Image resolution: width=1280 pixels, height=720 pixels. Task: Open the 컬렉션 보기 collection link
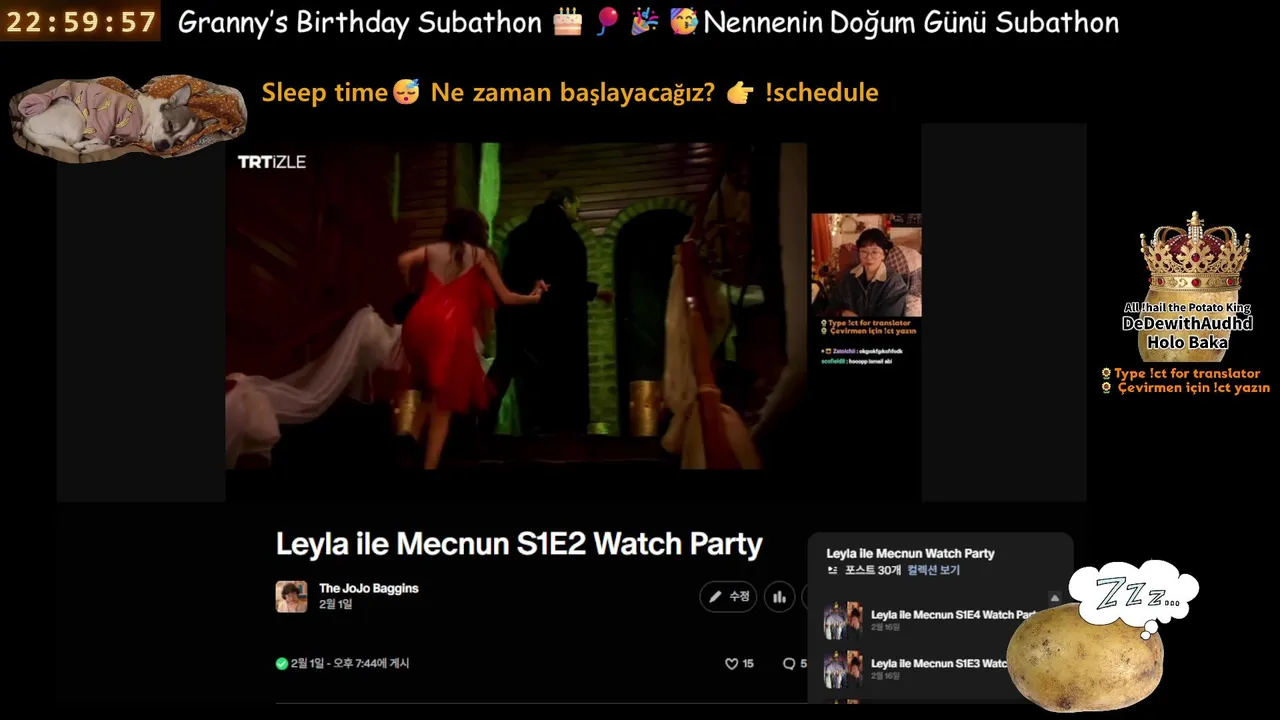[x=933, y=570]
